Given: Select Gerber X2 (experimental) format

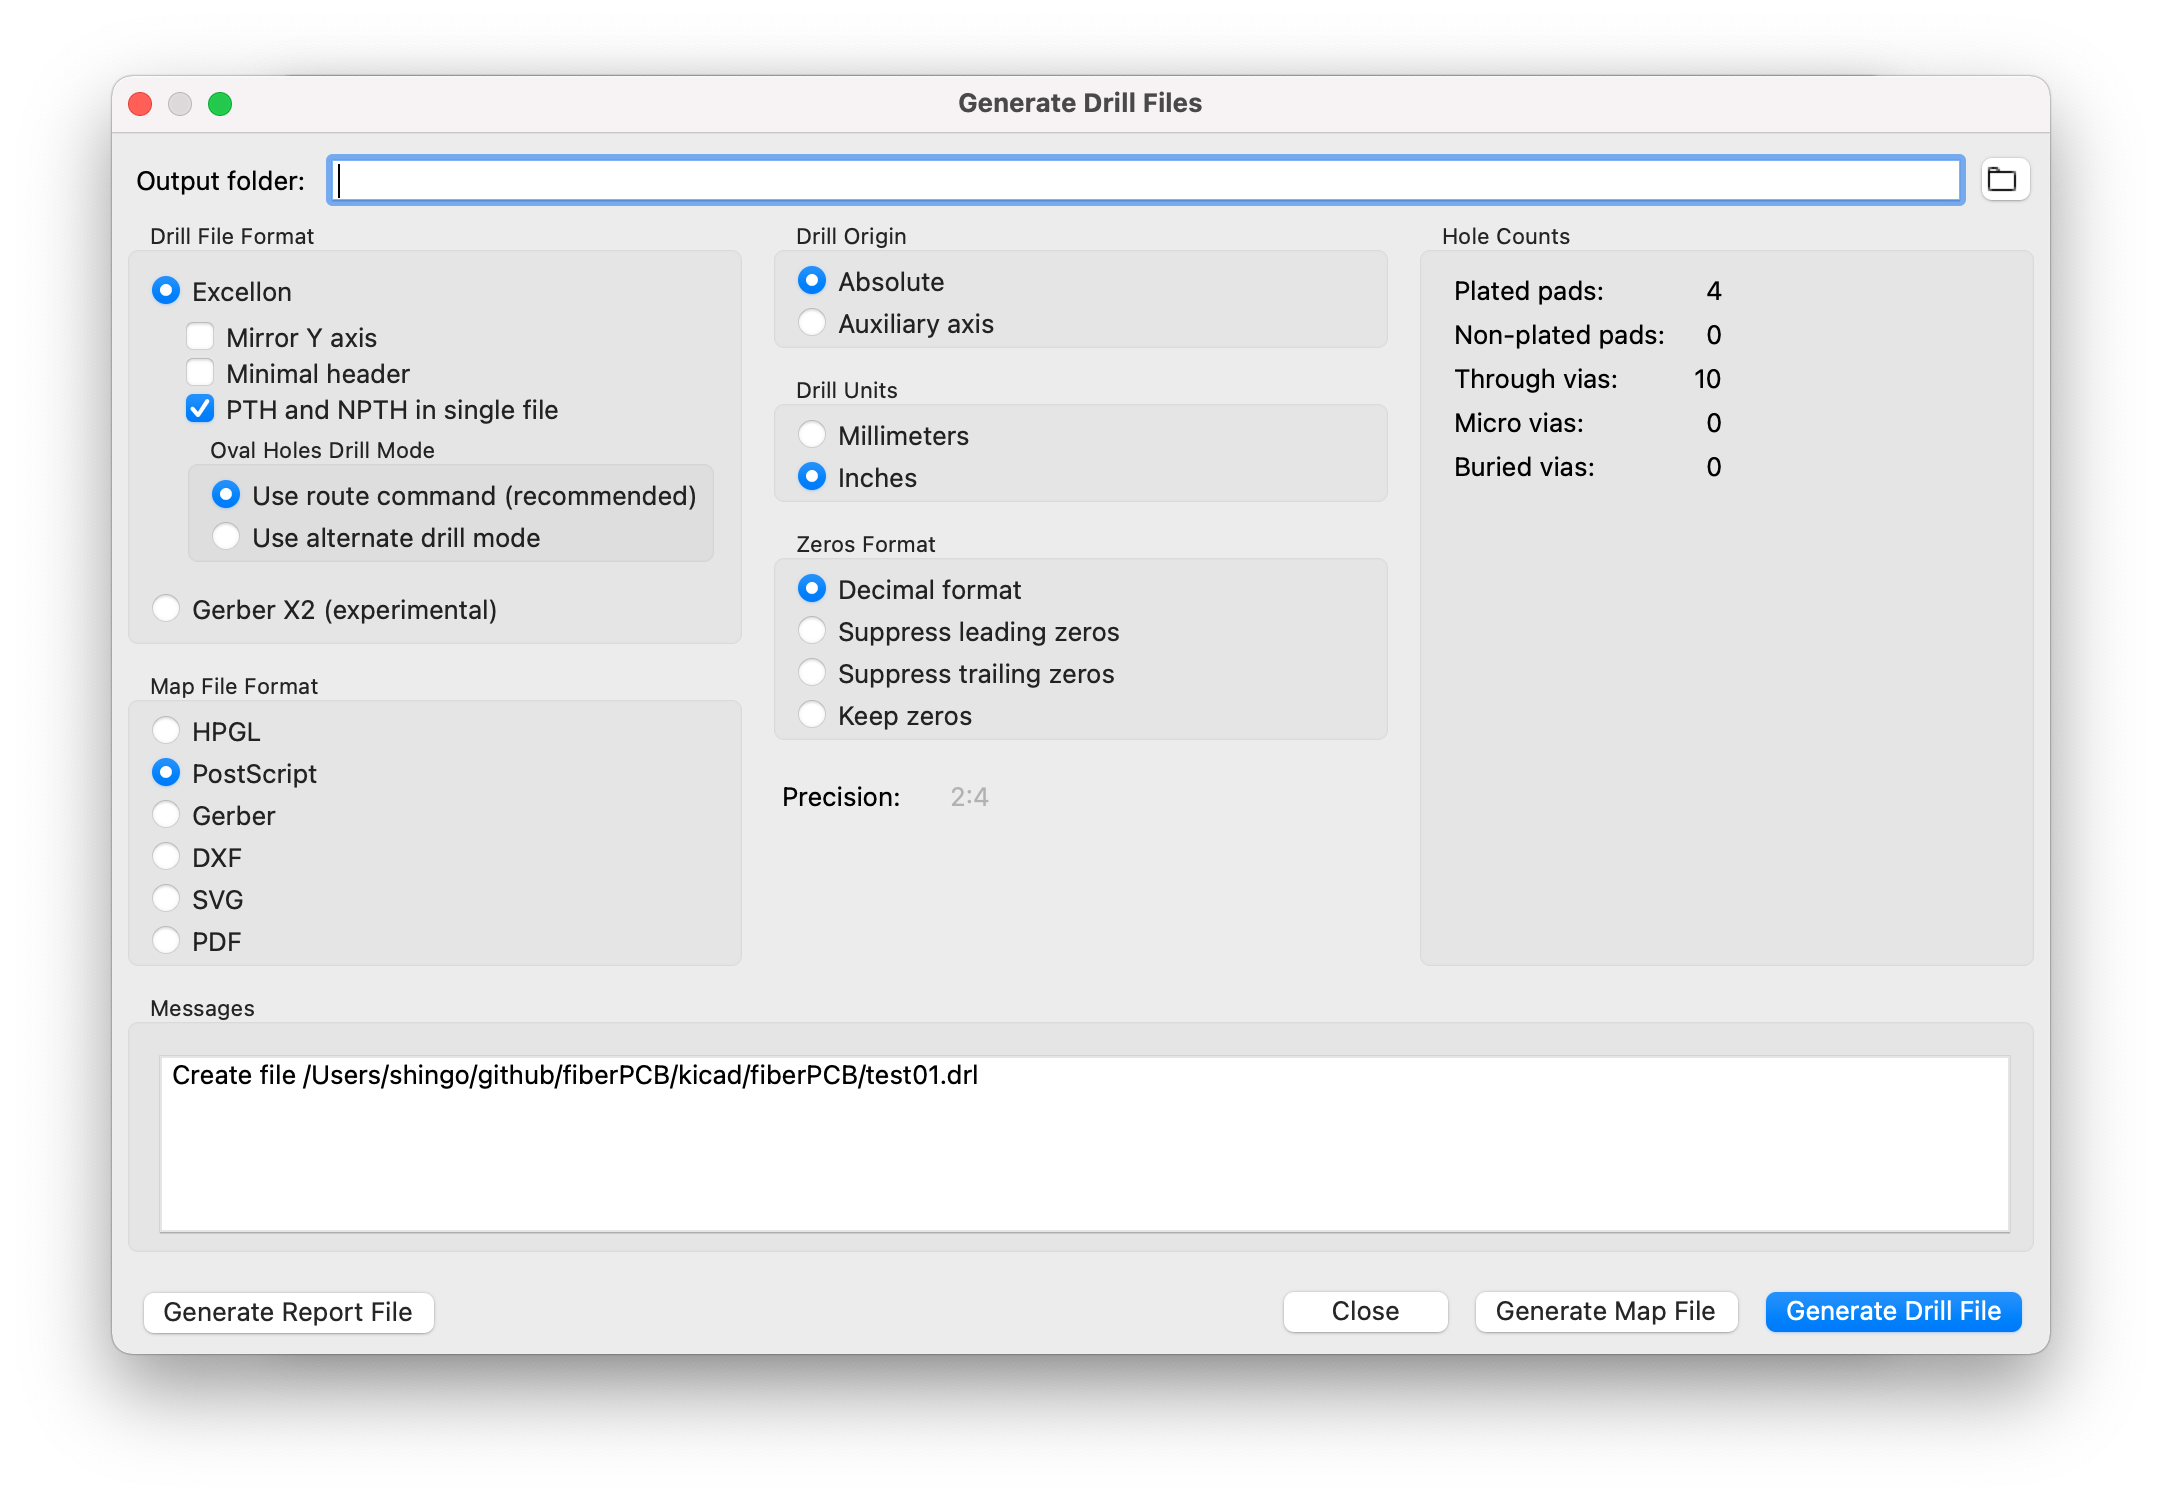Looking at the screenshot, I should coord(167,609).
